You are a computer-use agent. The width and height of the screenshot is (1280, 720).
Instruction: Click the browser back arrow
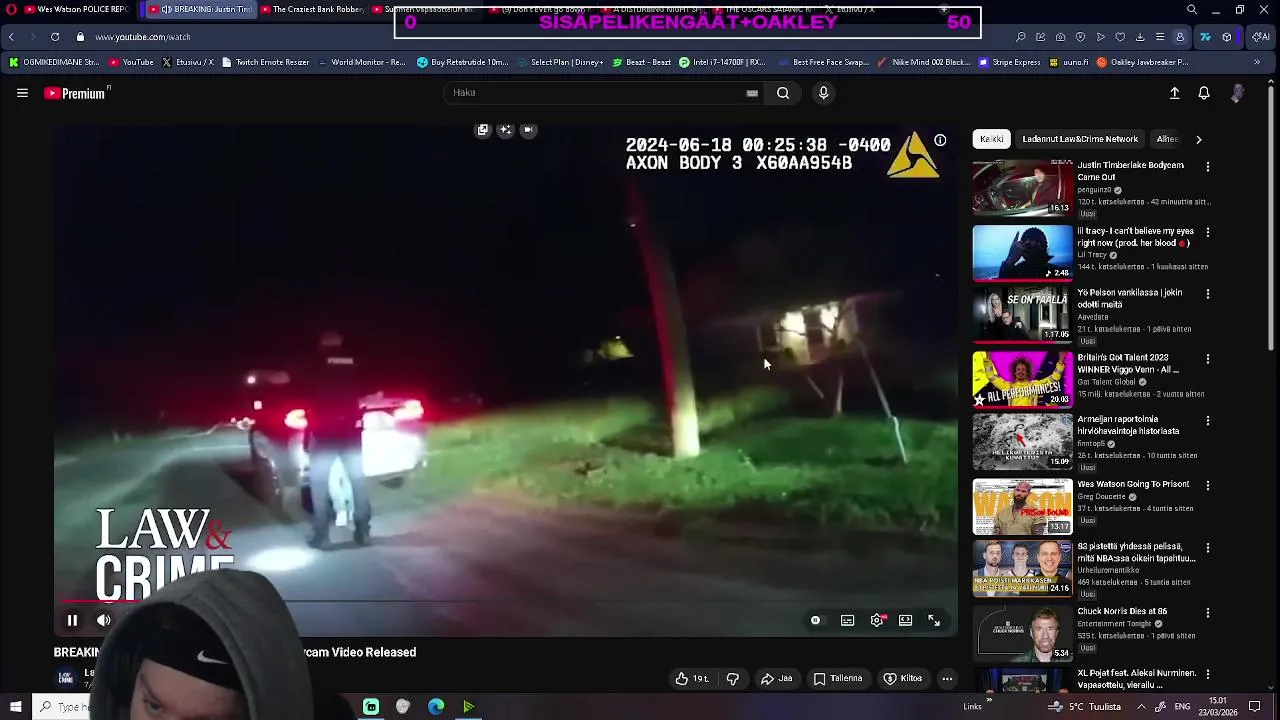11,37
